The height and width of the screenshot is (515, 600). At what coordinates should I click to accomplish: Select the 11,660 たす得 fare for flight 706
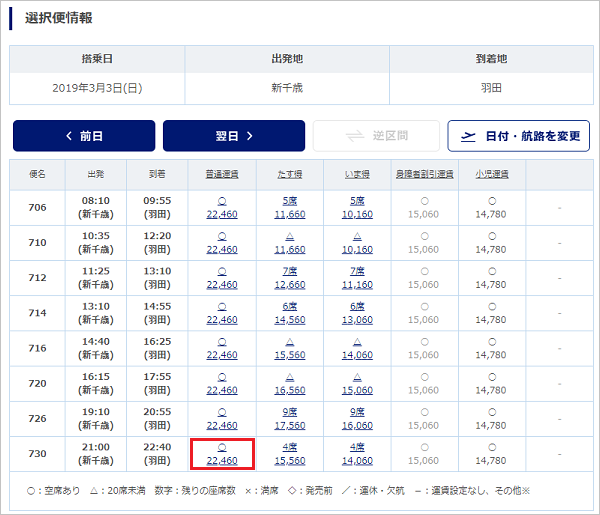(289, 214)
